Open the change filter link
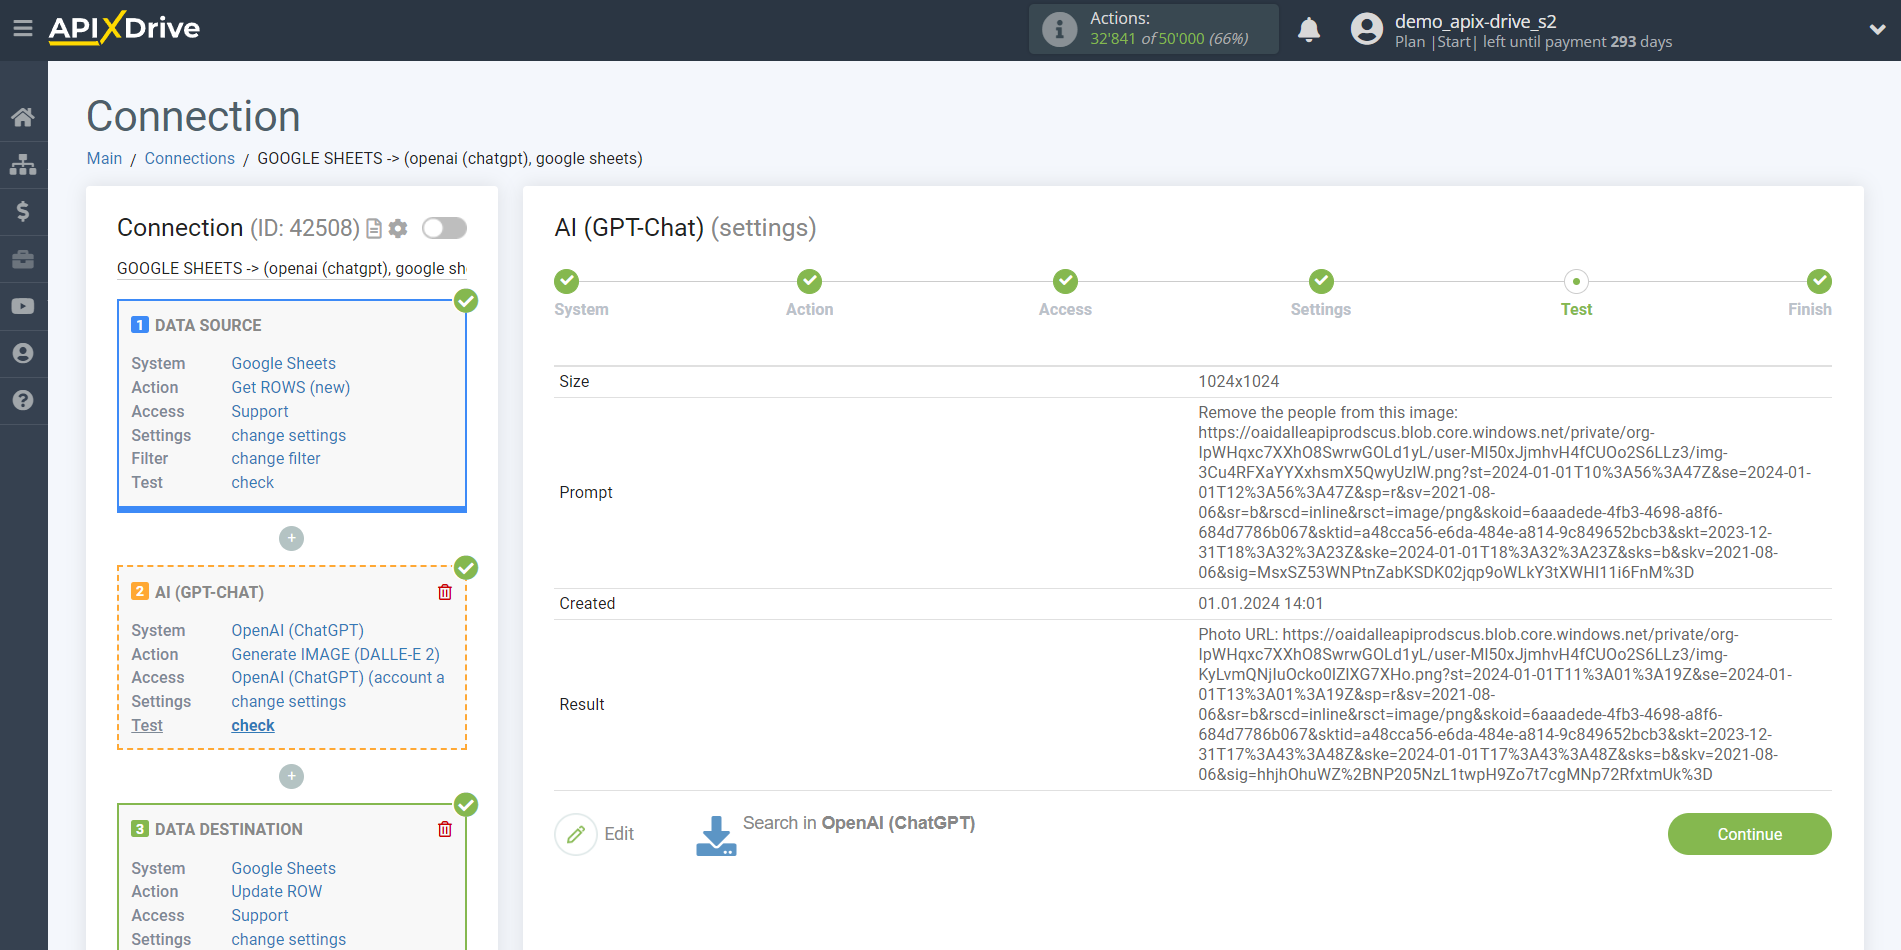 coord(276,458)
